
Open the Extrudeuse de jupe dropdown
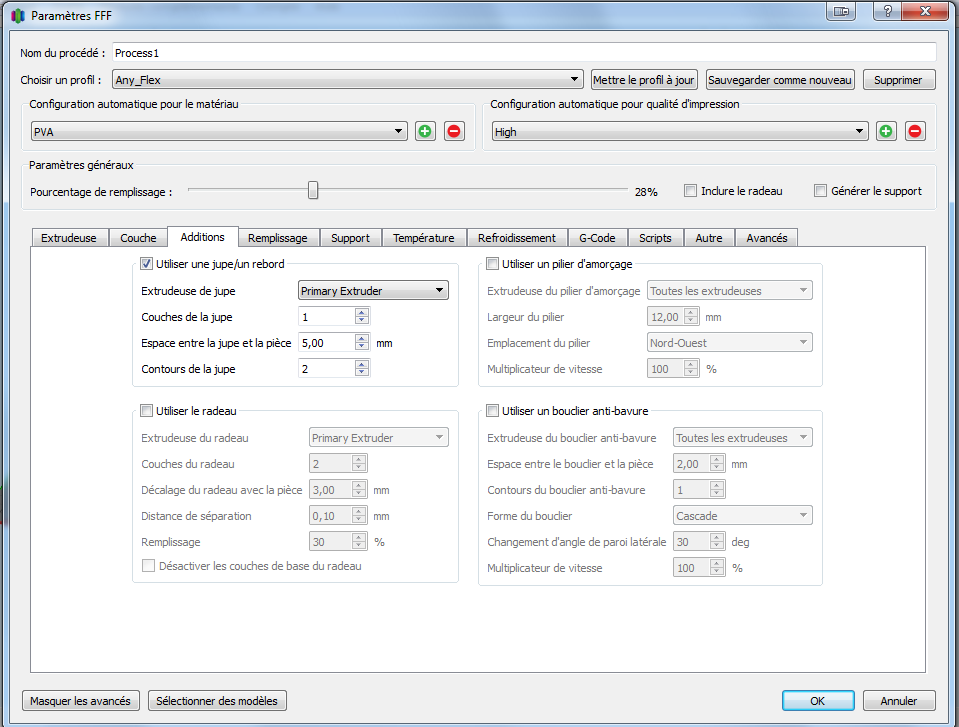click(x=373, y=290)
